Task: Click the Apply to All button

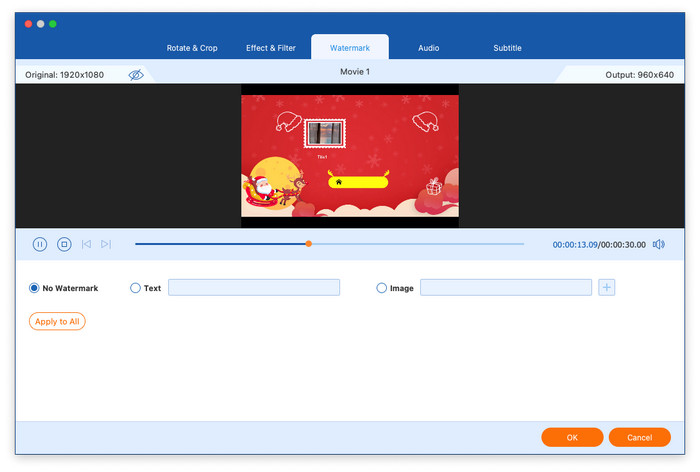Action: pyautogui.click(x=57, y=321)
